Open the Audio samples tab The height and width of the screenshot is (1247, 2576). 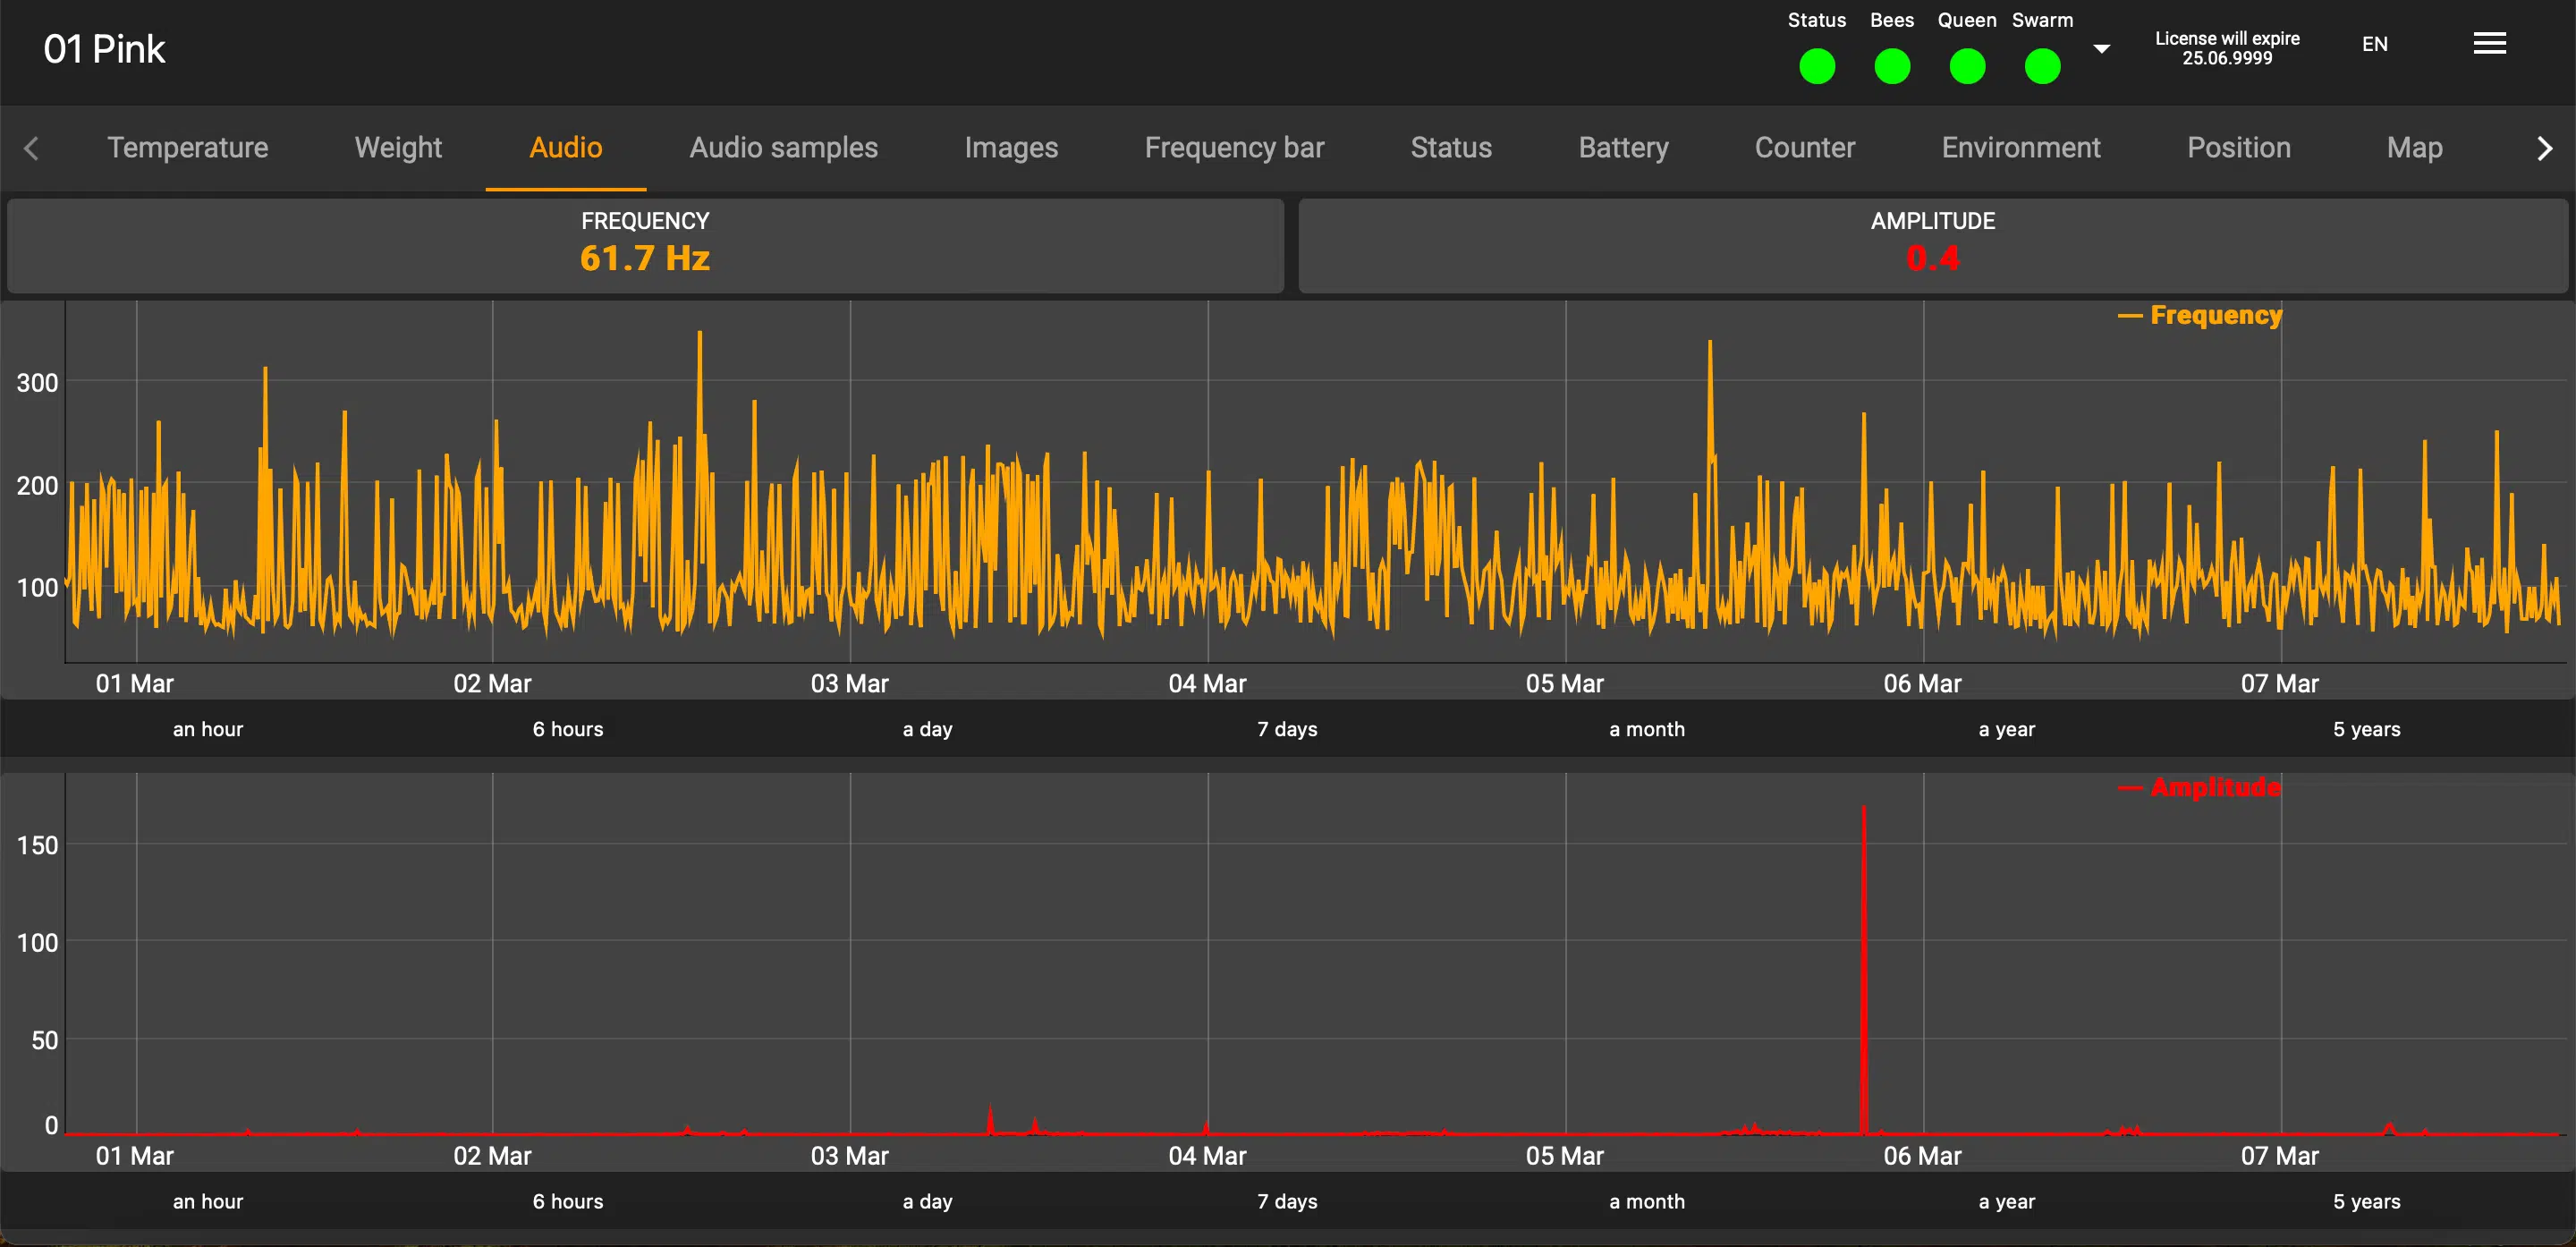(784, 148)
